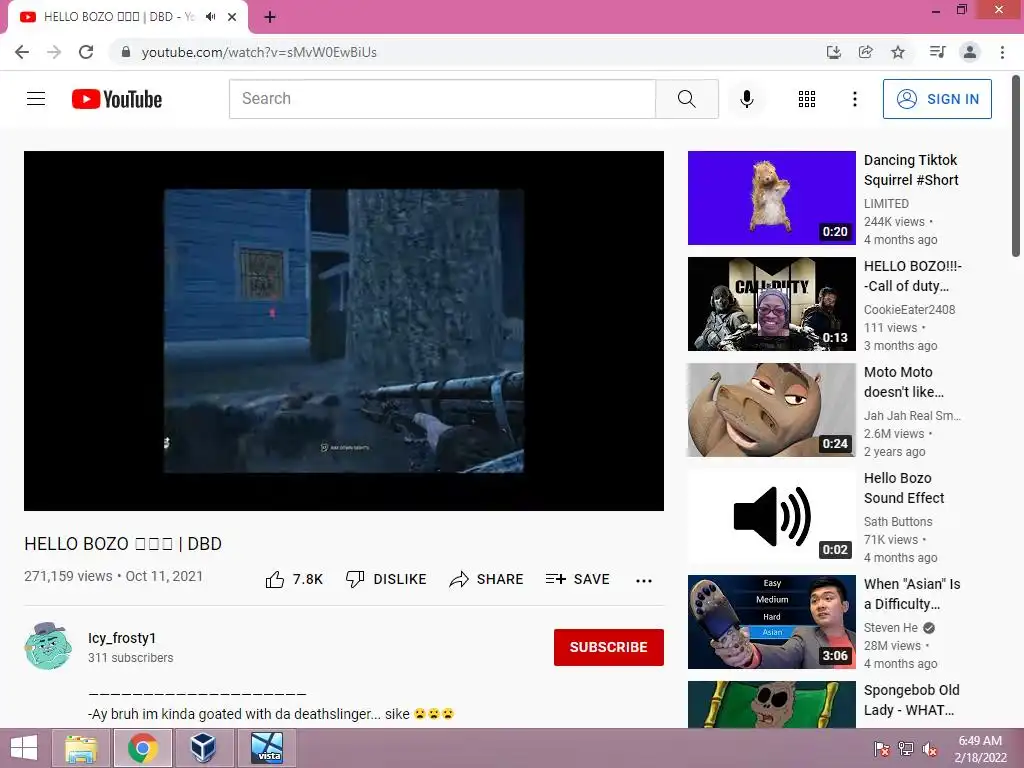
Task: Go to YouTube home via logo
Action: (x=117, y=99)
